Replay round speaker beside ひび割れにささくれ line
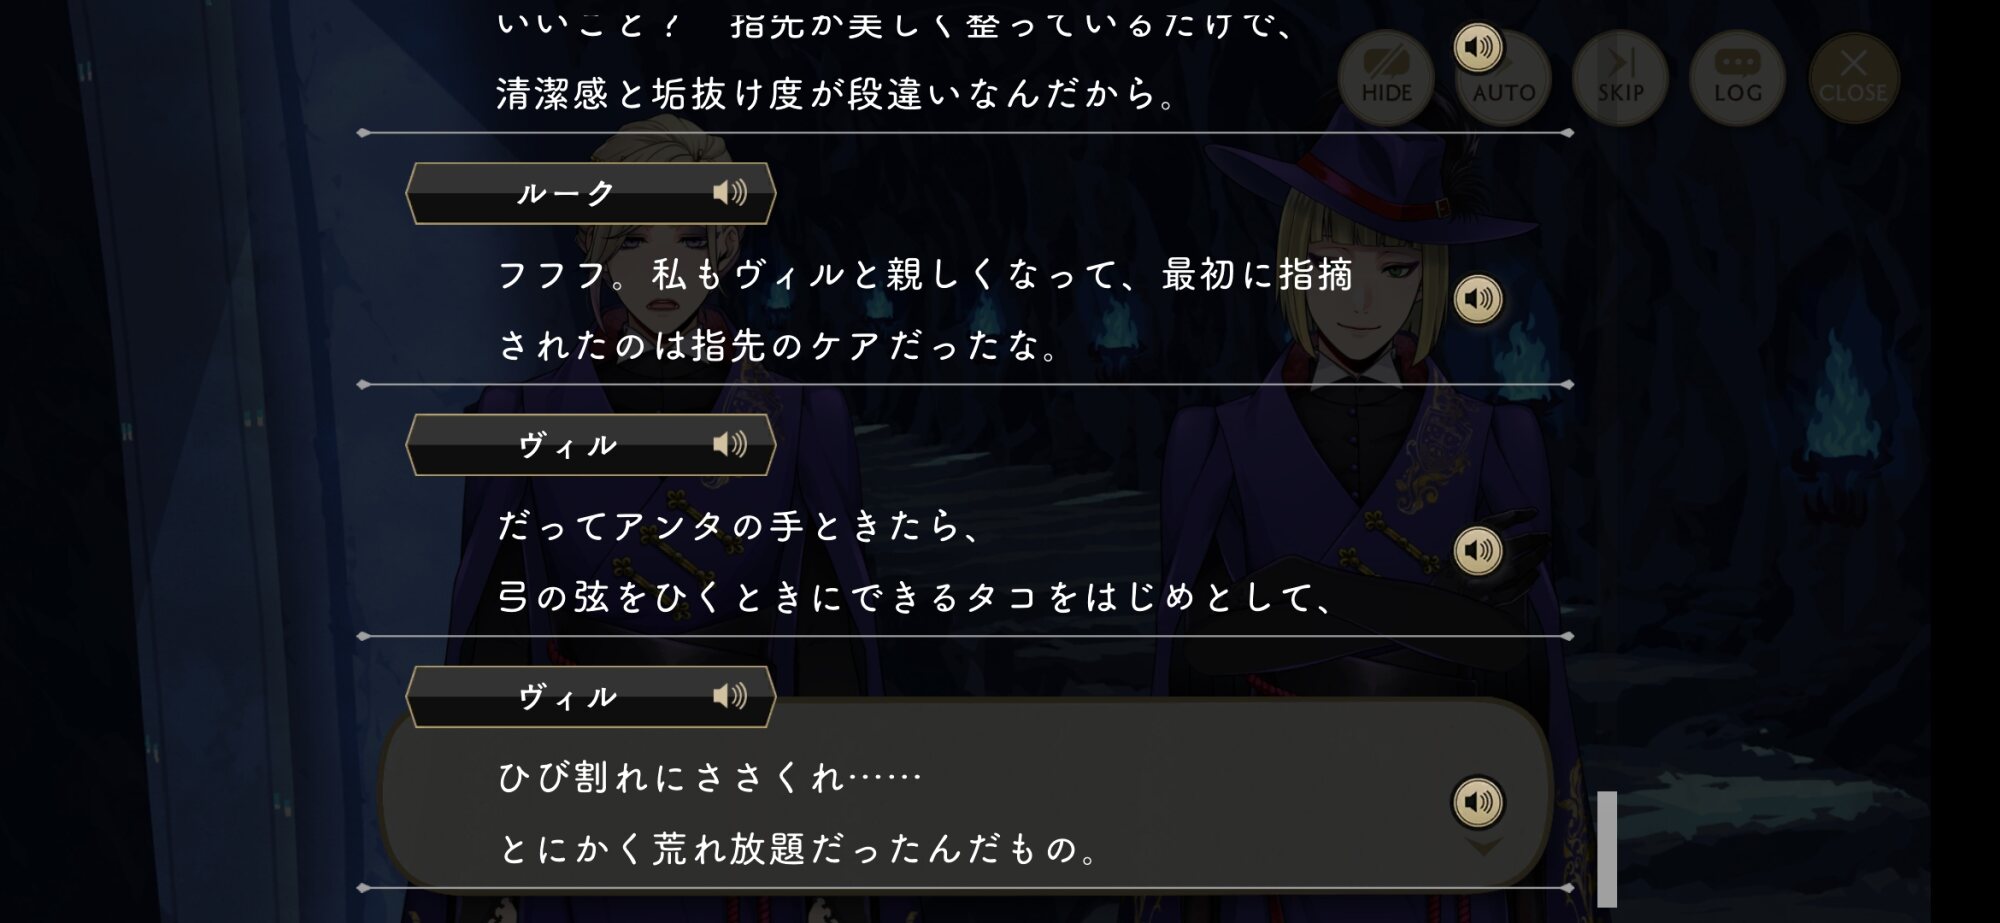This screenshot has width=2000, height=923. [1477, 802]
